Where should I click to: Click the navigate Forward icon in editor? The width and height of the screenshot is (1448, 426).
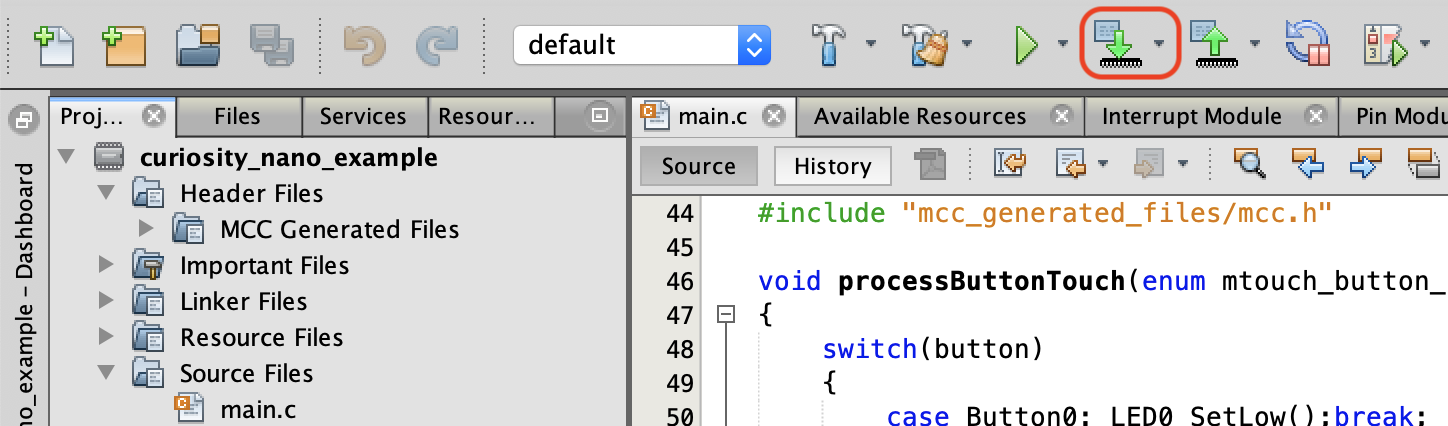tap(1150, 163)
